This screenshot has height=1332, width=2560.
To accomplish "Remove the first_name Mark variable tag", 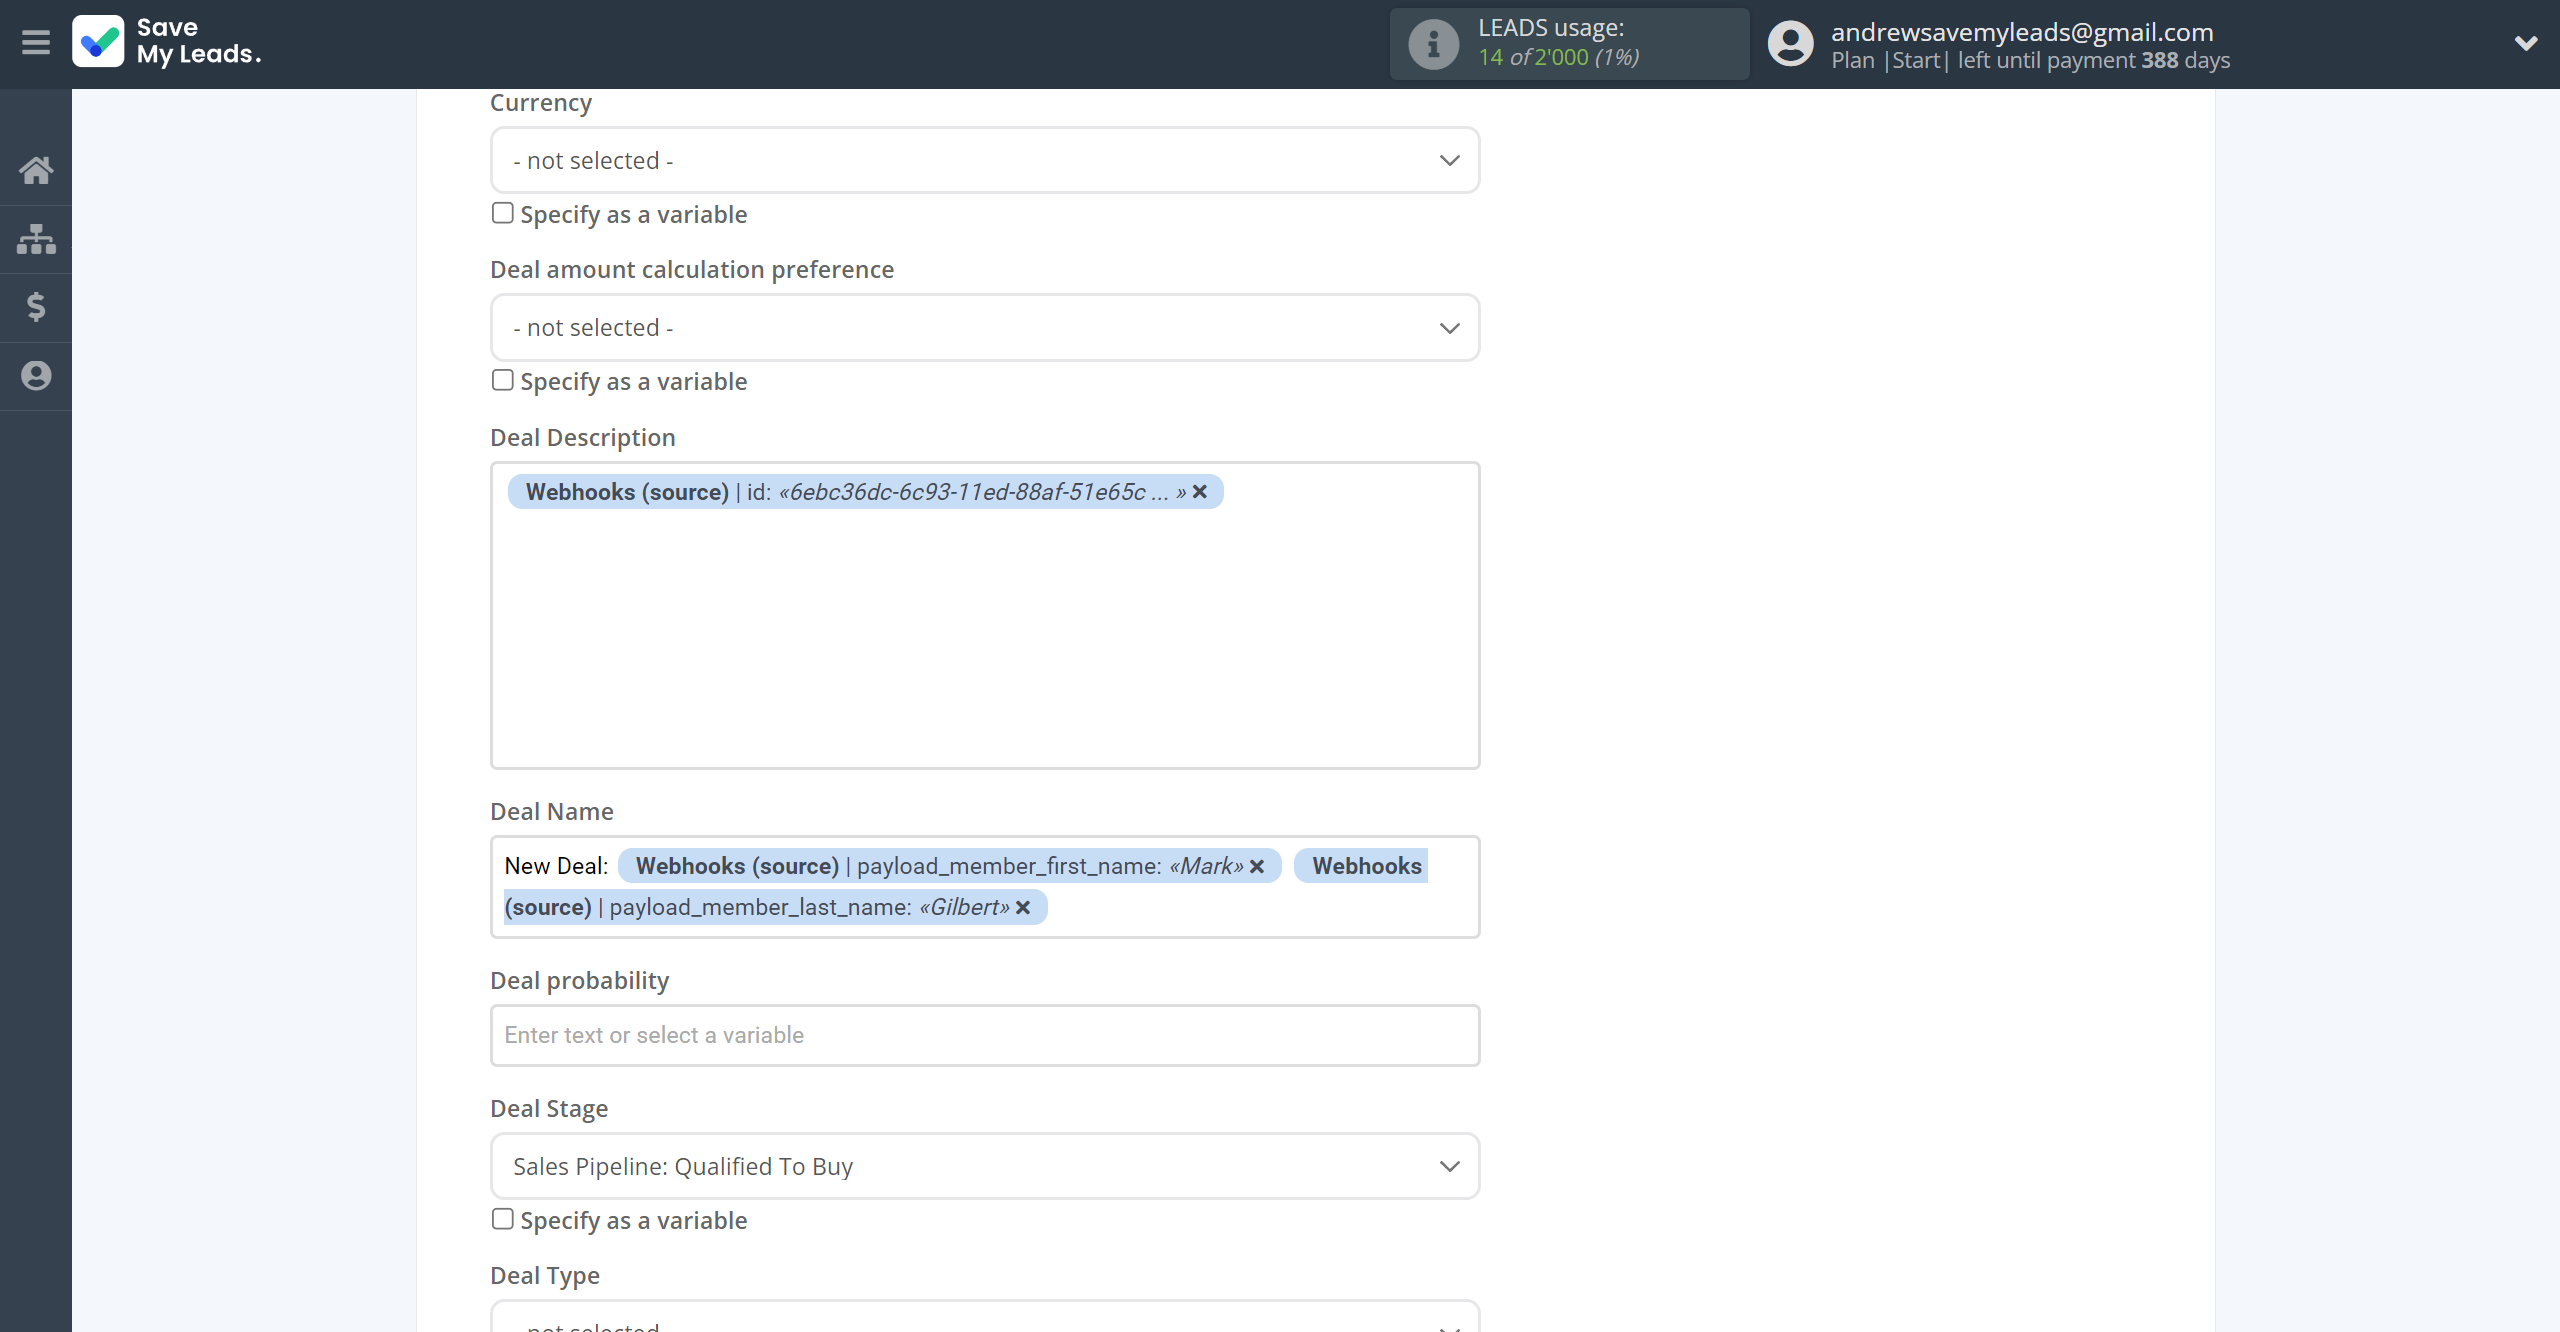I will click(x=1257, y=866).
